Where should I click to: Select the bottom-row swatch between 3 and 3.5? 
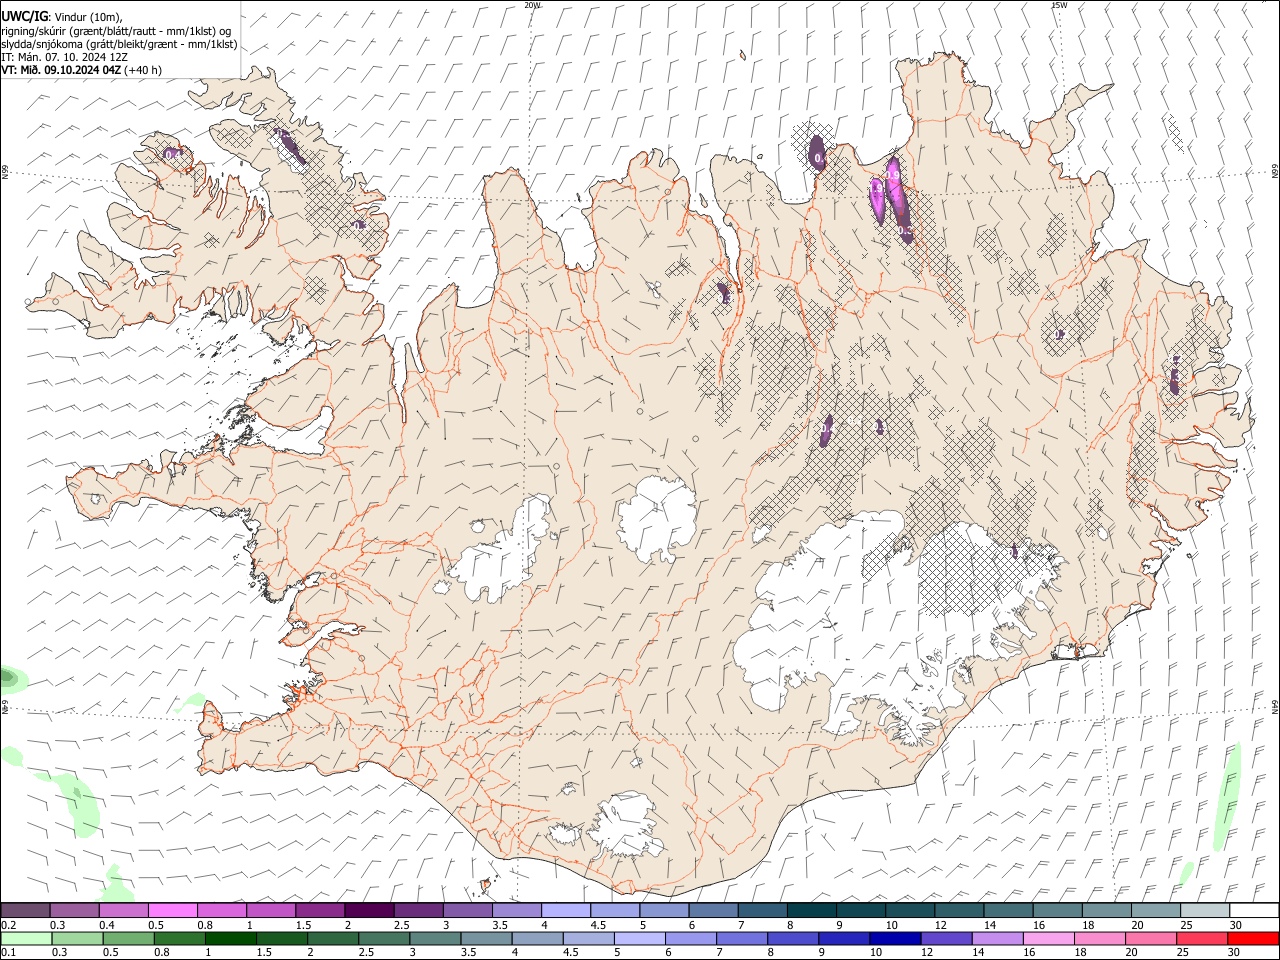(435, 938)
